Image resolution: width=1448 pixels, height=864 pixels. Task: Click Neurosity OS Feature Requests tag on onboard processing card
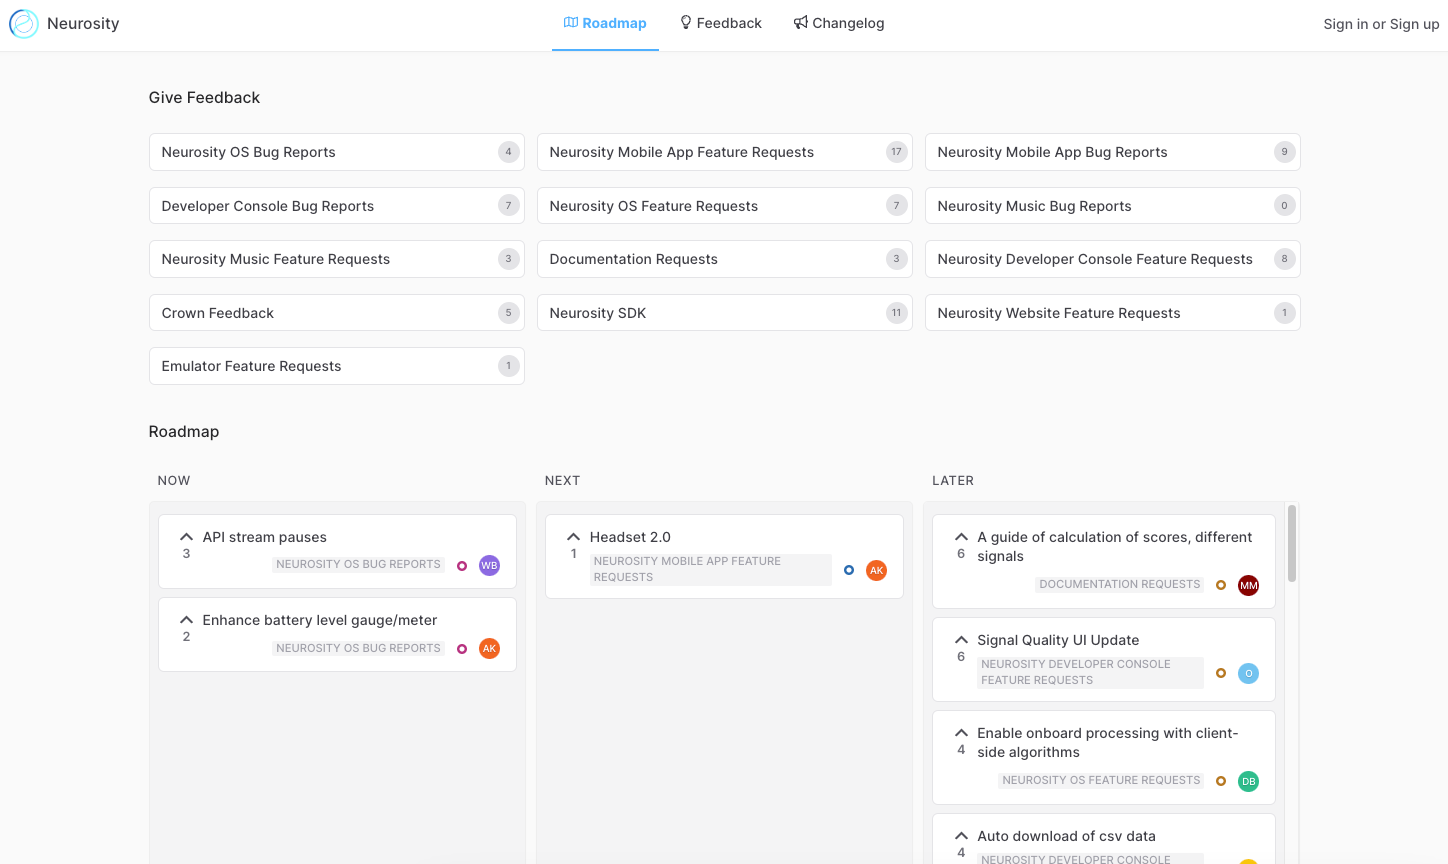point(1101,780)
